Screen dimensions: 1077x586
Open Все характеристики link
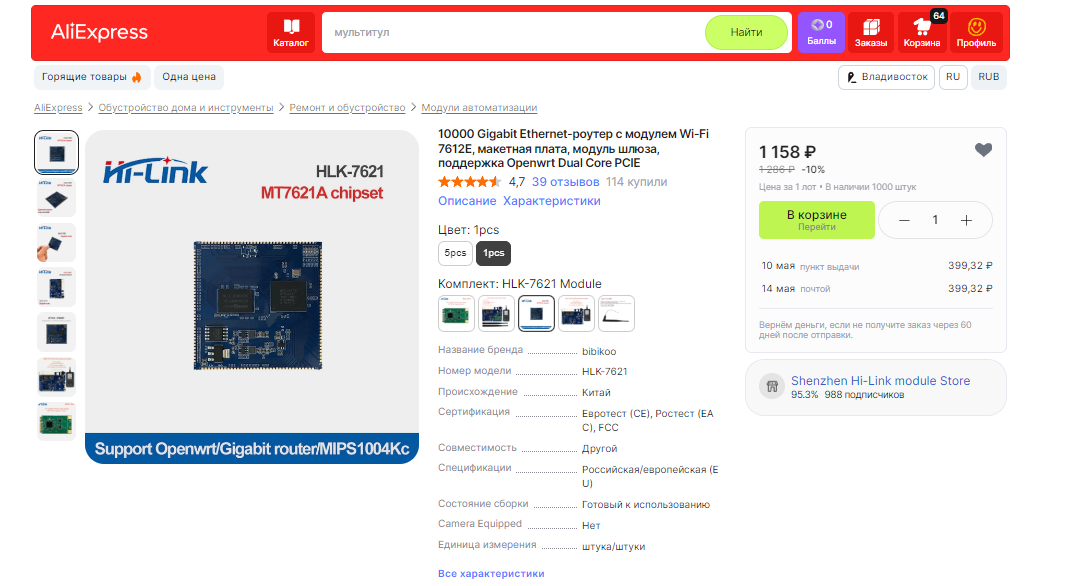coord(491,574)
